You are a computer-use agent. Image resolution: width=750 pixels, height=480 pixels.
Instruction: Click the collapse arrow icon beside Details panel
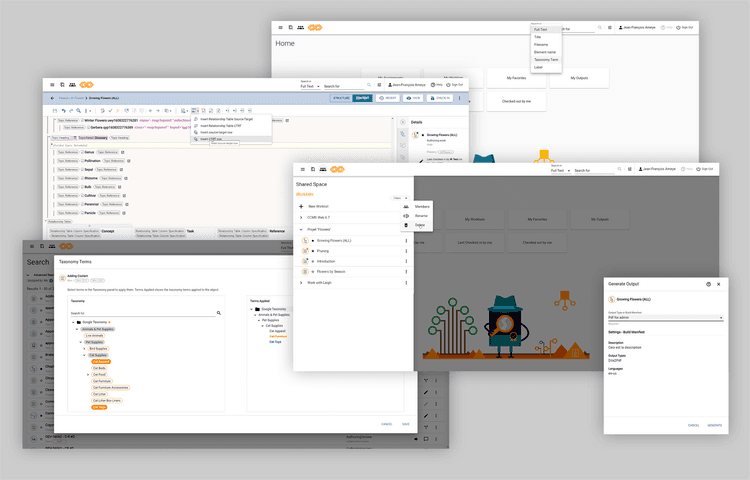pos(403,122)
